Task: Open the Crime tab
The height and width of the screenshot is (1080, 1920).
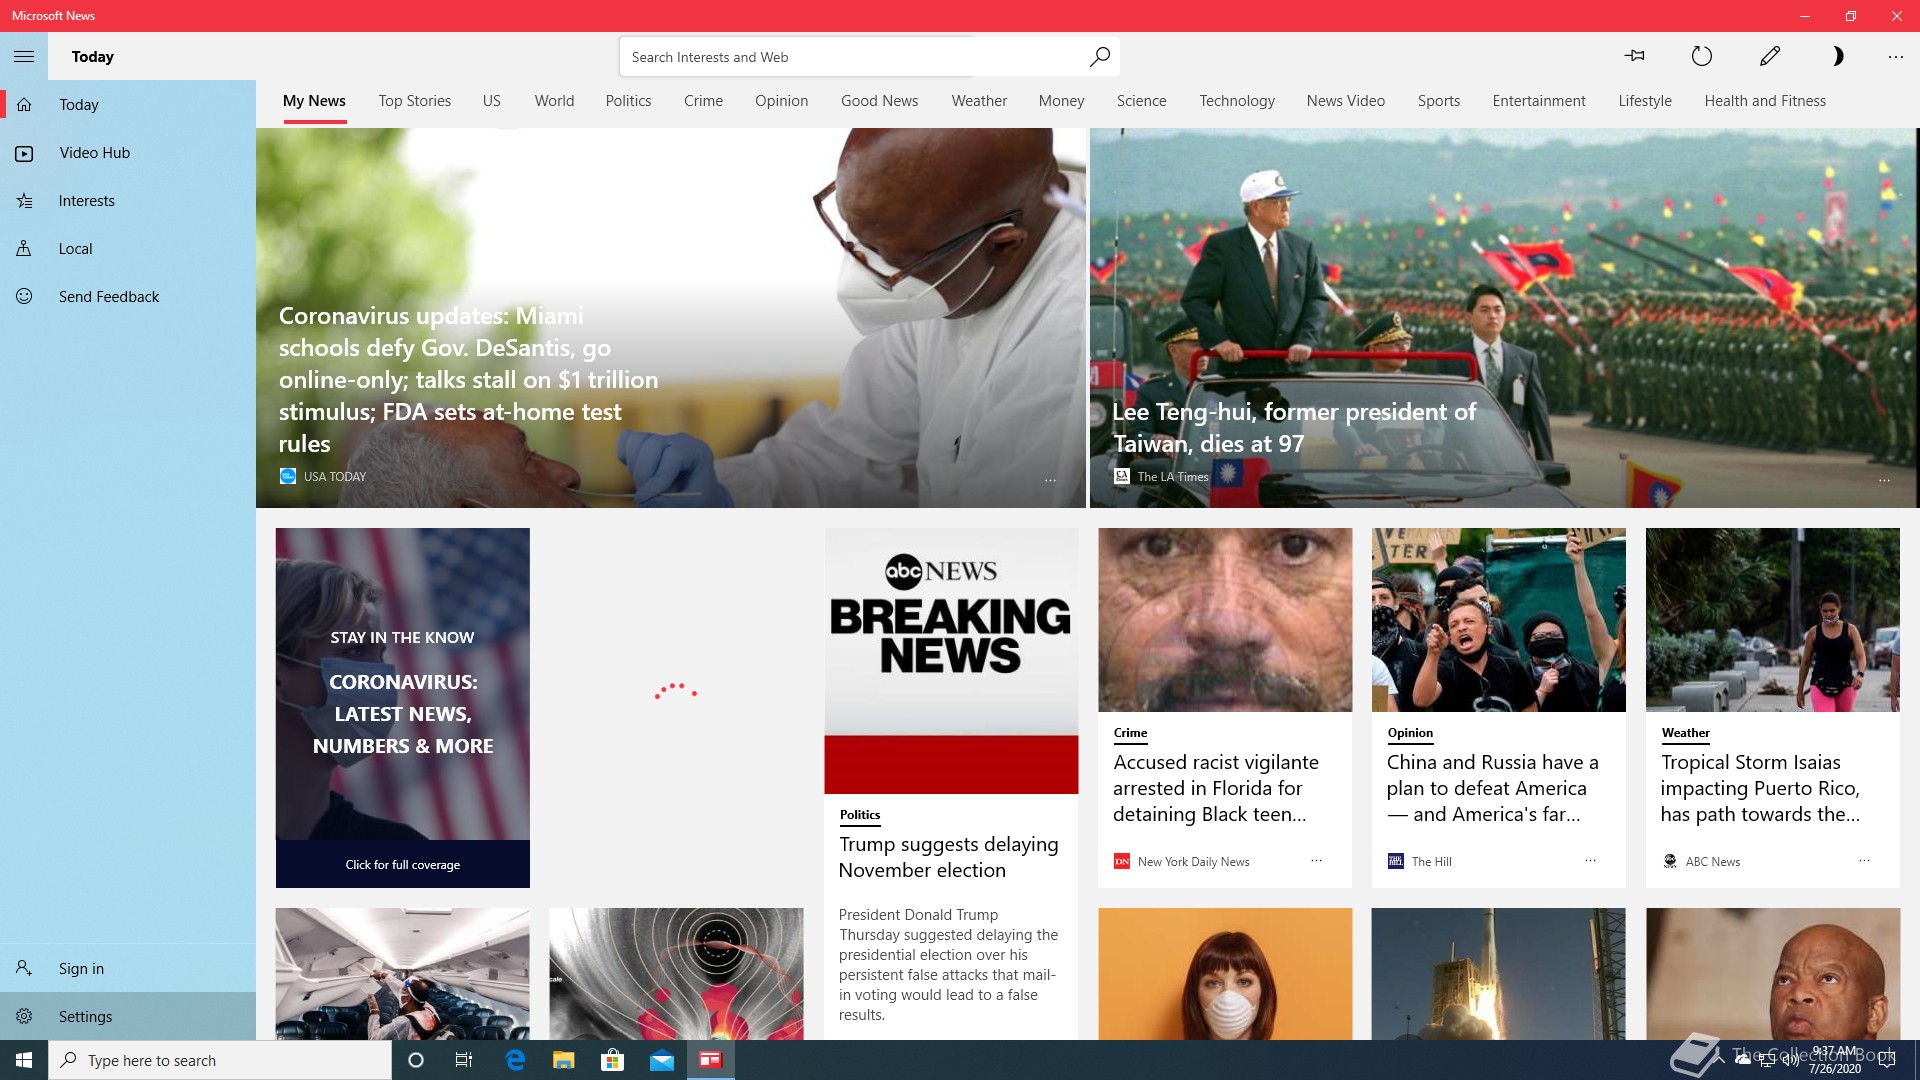Action: pyautogui.click(x=703, y=101)
